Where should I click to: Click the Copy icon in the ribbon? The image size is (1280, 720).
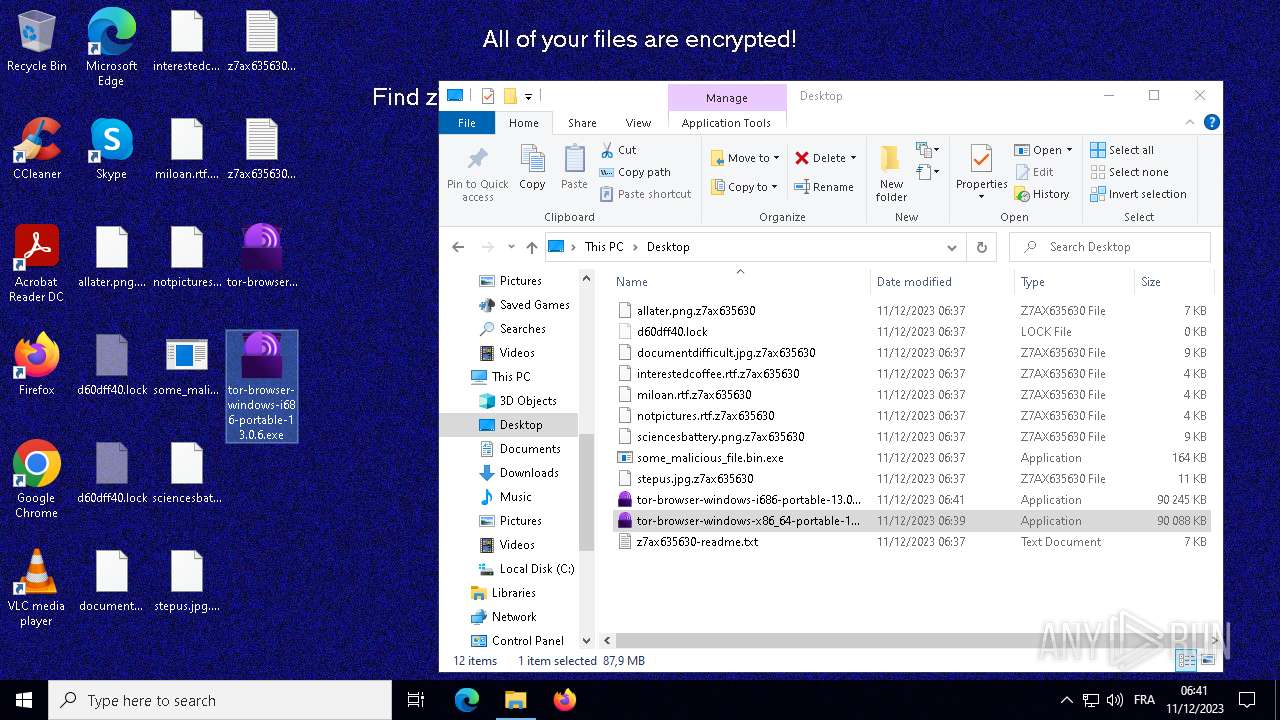click(532, 168)
